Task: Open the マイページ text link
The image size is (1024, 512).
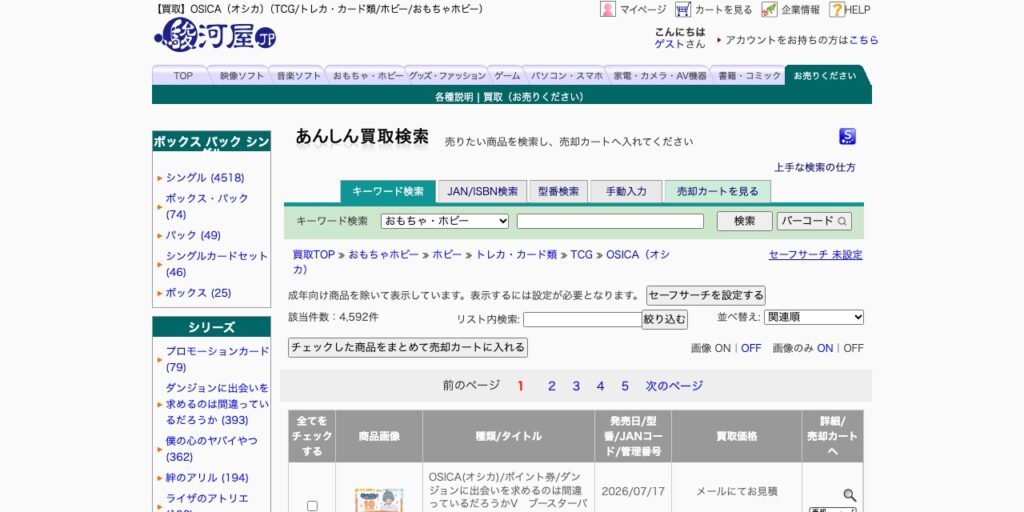Action: [643, 10]
